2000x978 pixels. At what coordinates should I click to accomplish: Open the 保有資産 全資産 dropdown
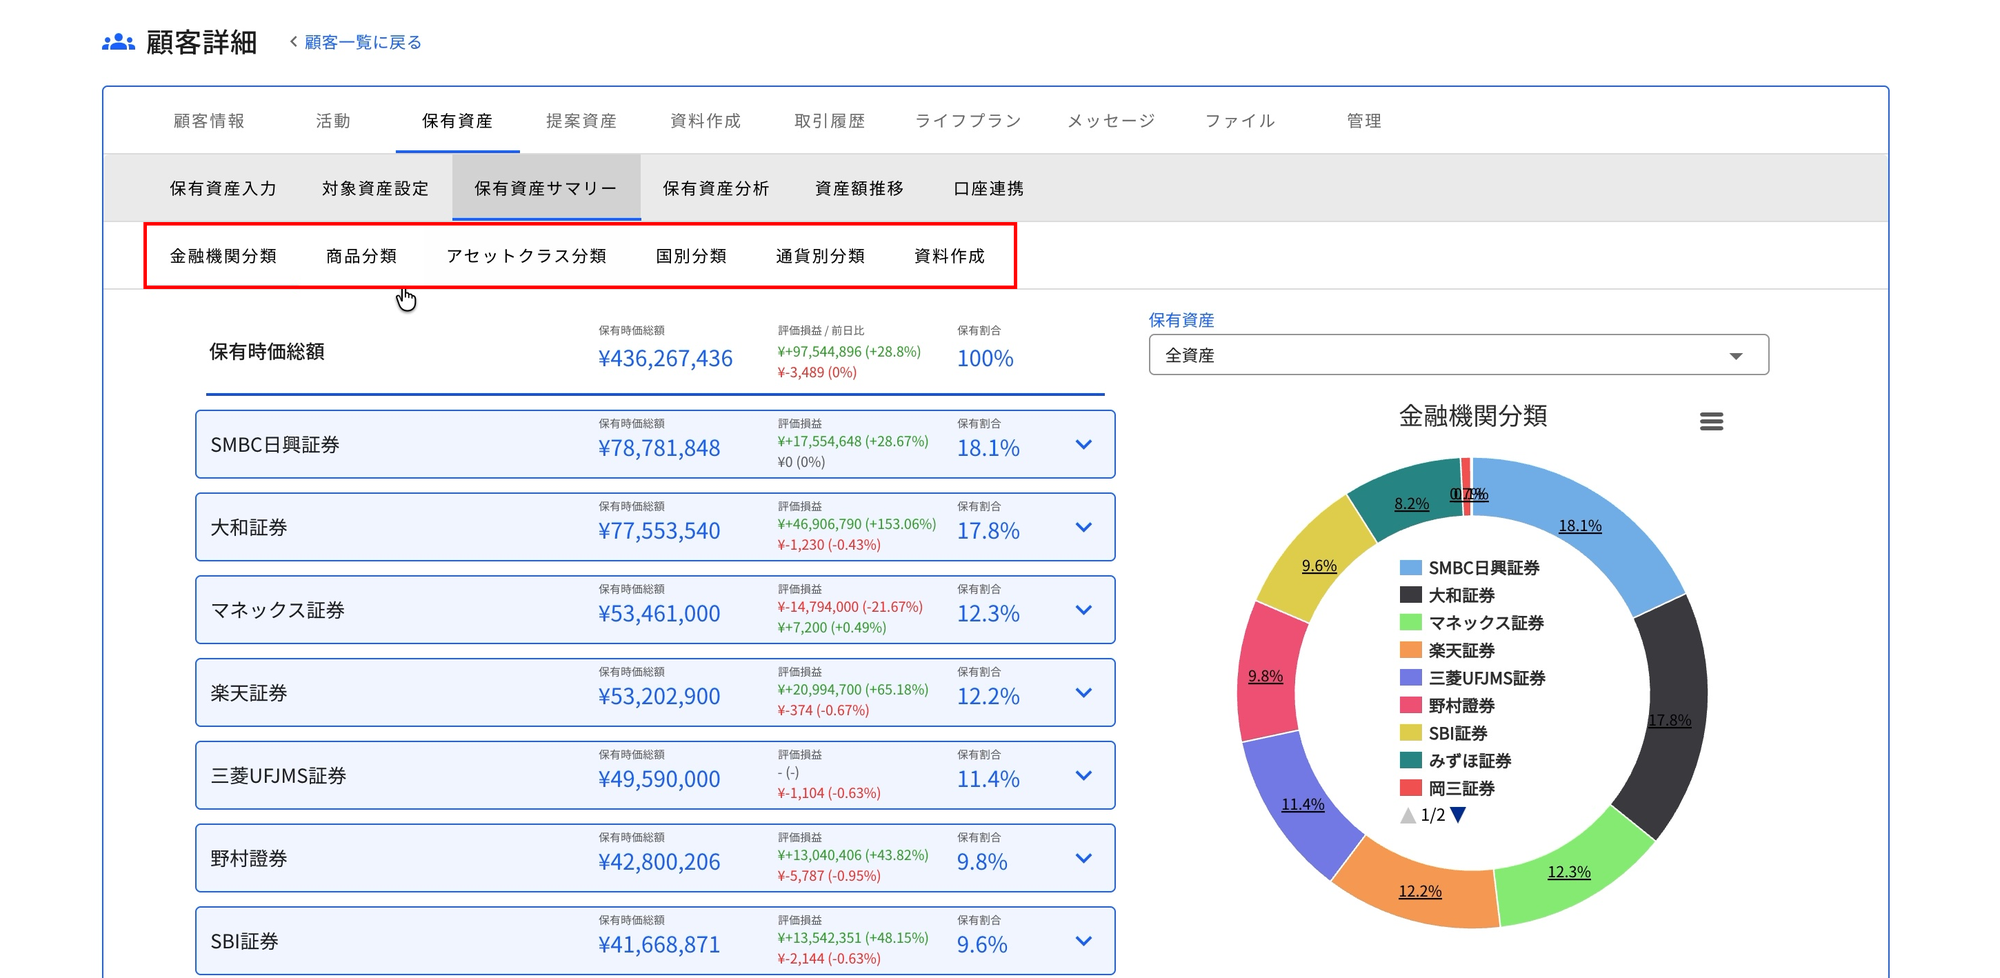tap(1459, 355)
